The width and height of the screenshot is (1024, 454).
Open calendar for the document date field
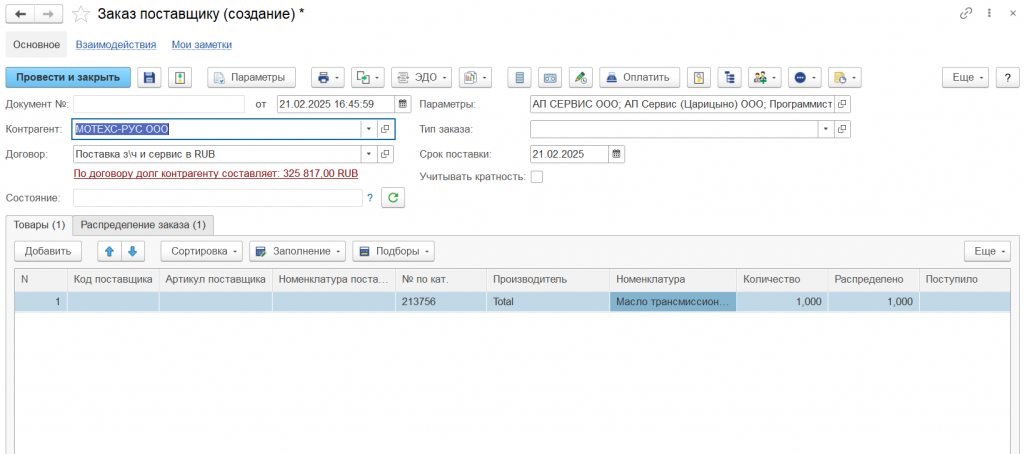(x=403, y=104)
